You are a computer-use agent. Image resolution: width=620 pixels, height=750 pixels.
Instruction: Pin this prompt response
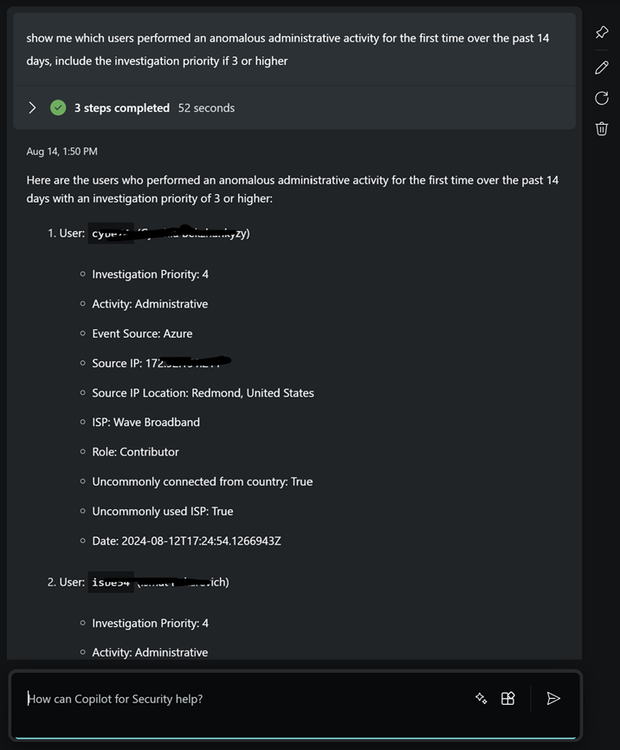click(x=601, y=33)
